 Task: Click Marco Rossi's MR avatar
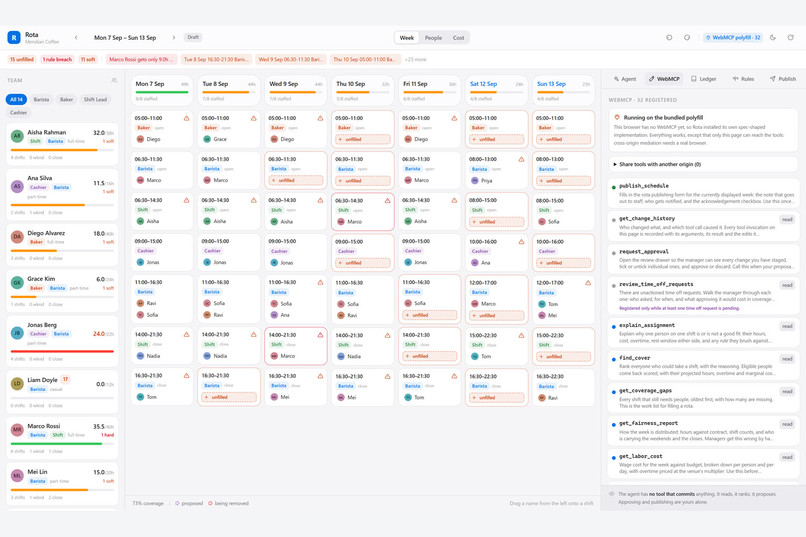17,430
